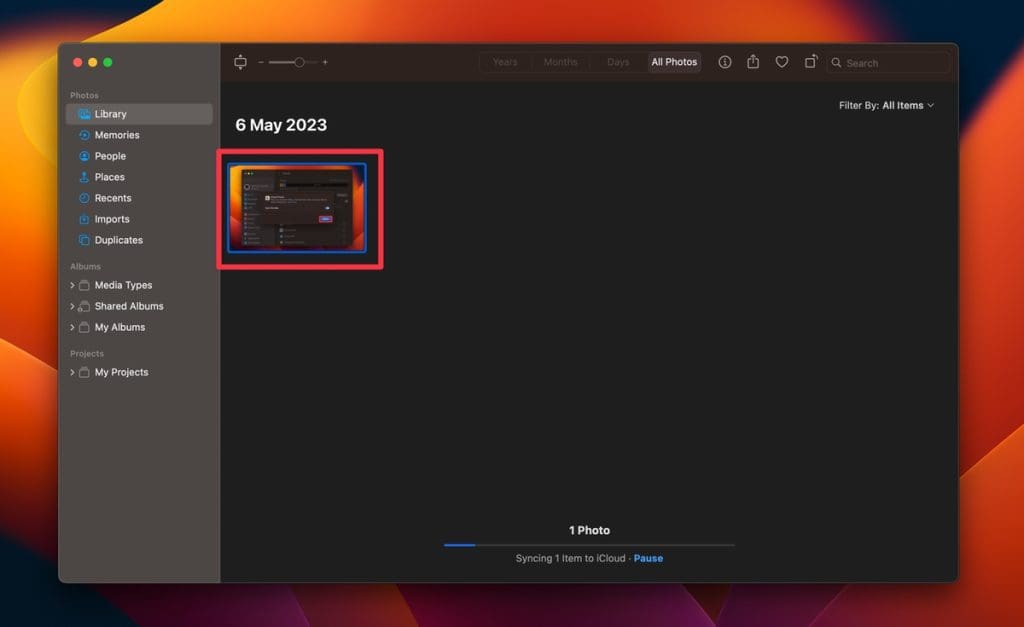The image size is (1024, 627).
Task: Click the aspect ratio zoom toggle icon
Action: (x=240, y=62)
